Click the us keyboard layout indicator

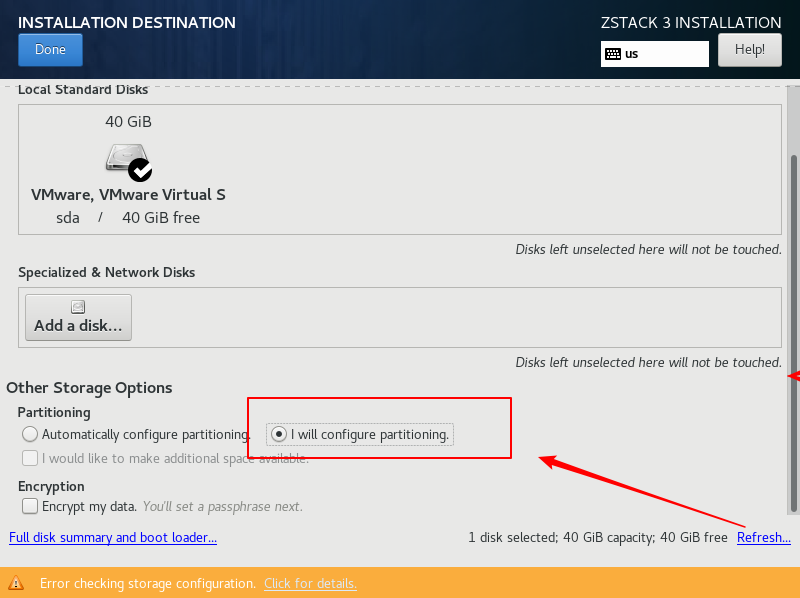point(655,54)
